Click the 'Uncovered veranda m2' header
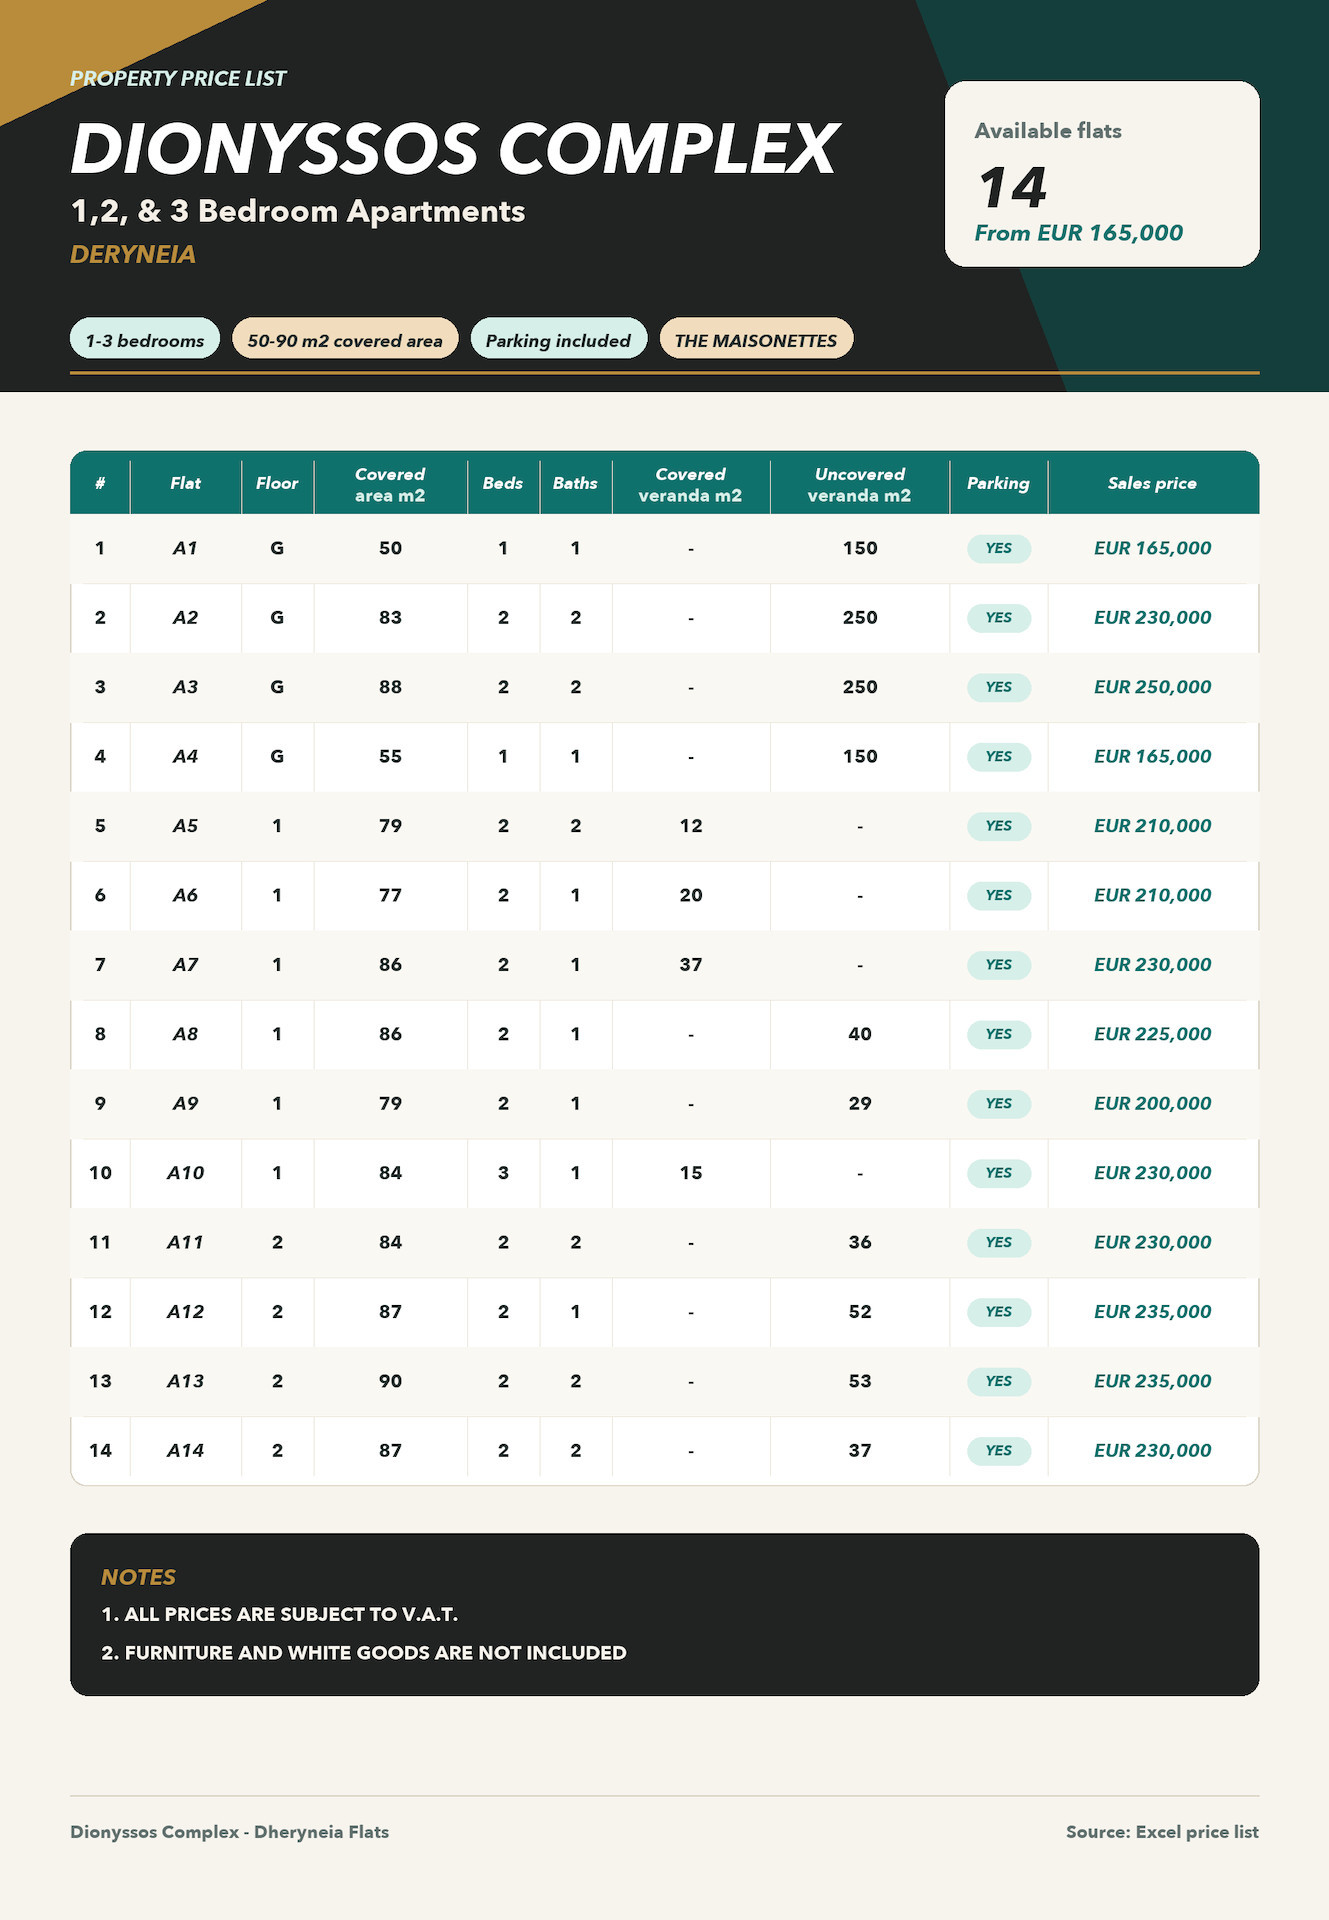This screenshot has width=1329, height=1920. tap(859, 484)
